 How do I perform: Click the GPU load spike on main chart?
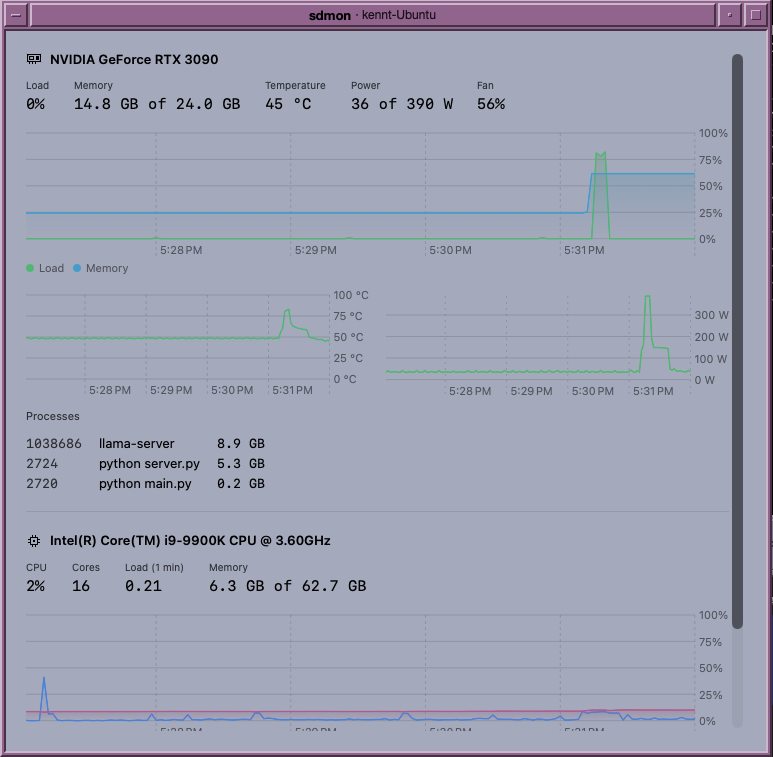pos(600,156)
